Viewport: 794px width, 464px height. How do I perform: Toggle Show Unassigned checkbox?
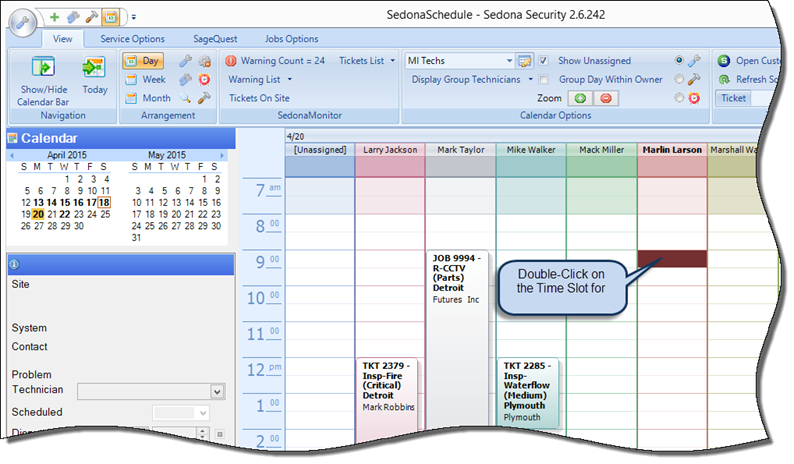543,61
